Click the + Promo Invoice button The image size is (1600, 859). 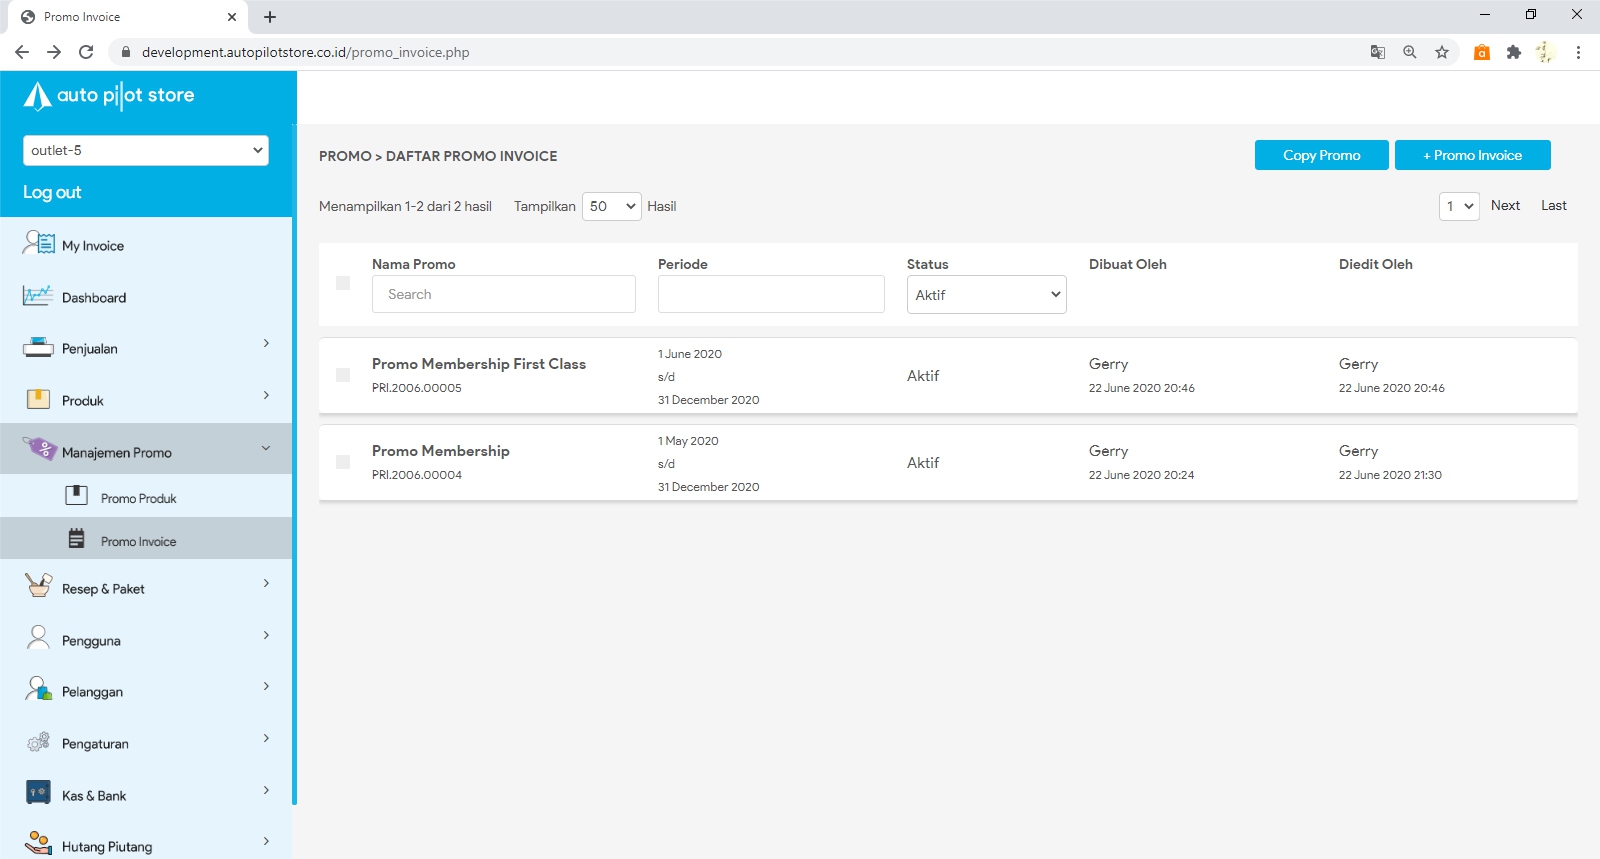[x=1472, y=155]
